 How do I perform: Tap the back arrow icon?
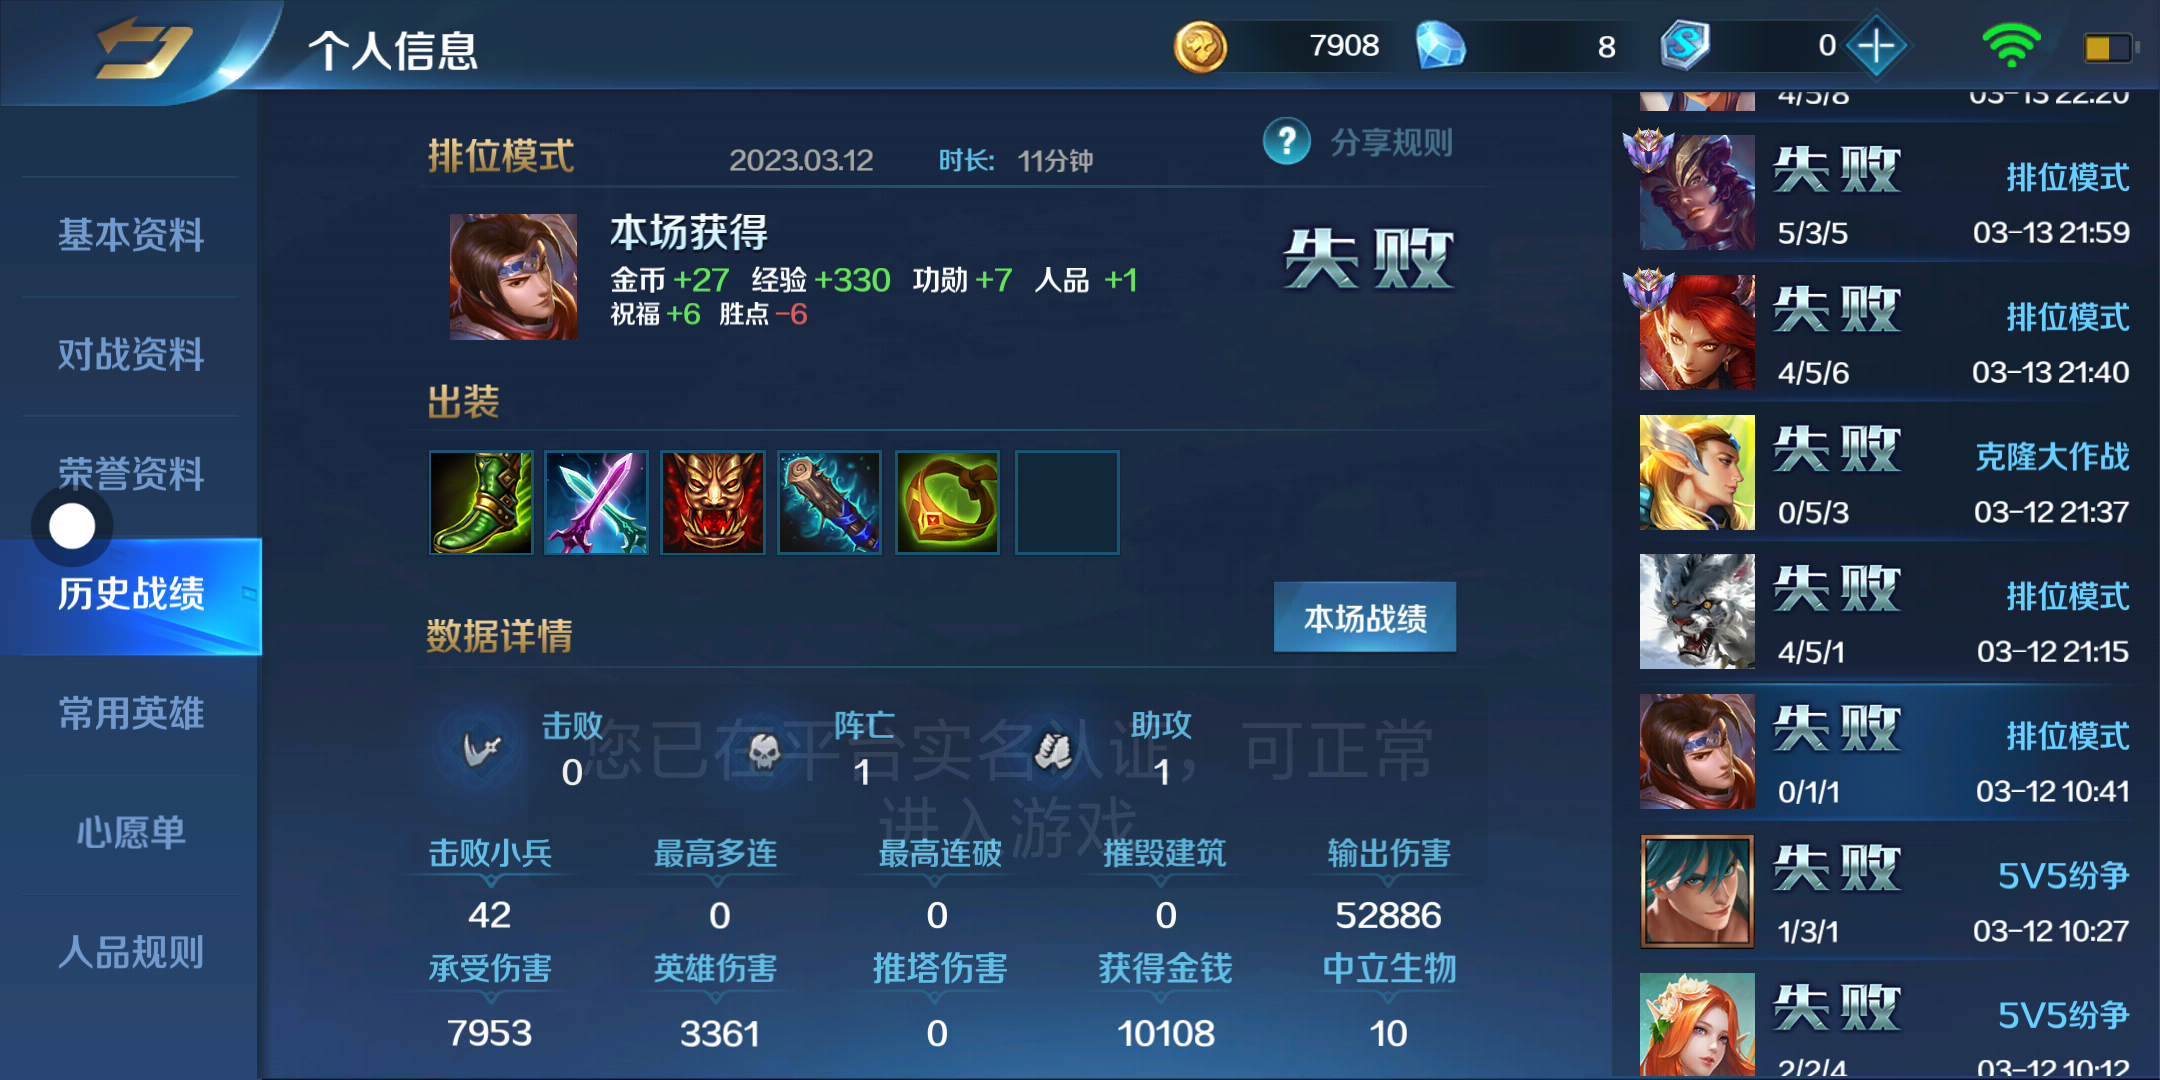point(143,48)
